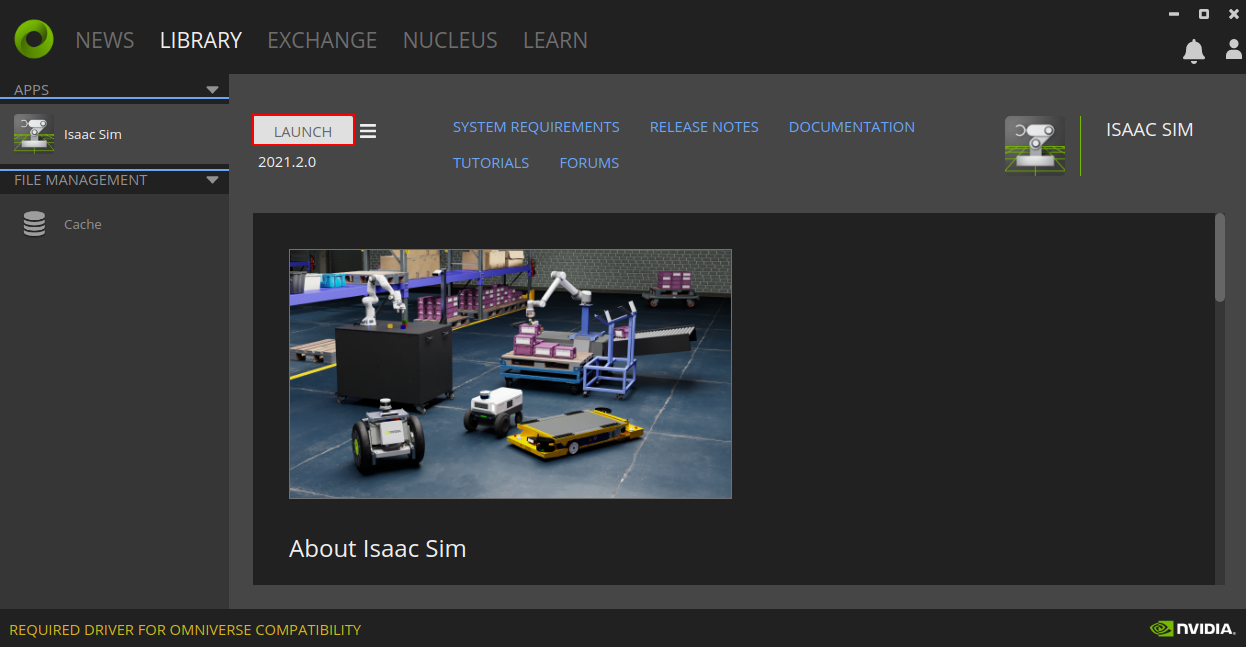This screenshot has height=647, width=1246.
Task: Open the hamburger menu beside Launch
Action: coord(368,131)
